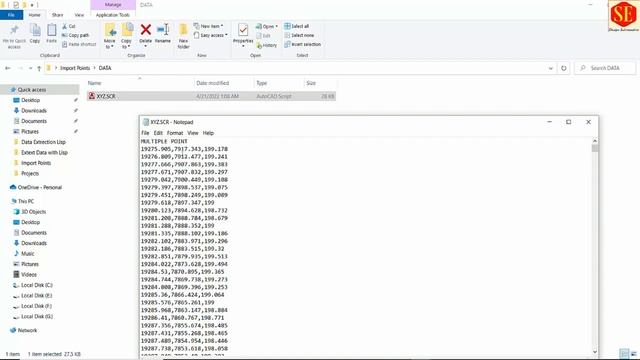Image resolution: width=640 pixels, height=360 pixels.
Task: Open Desktop under Quick access
Action: pos(31,100)
